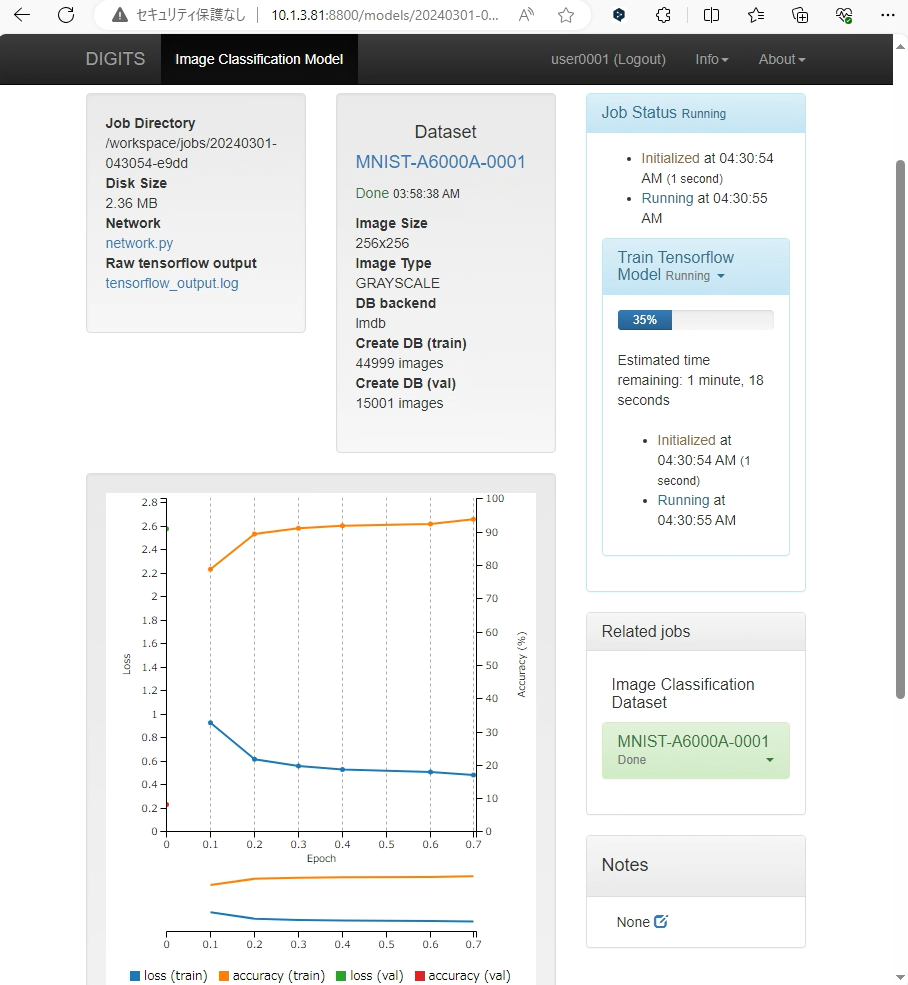Select Image Classification Model navbar tab
The height and width of the screenshot is (985, 908).
[259, 59]
